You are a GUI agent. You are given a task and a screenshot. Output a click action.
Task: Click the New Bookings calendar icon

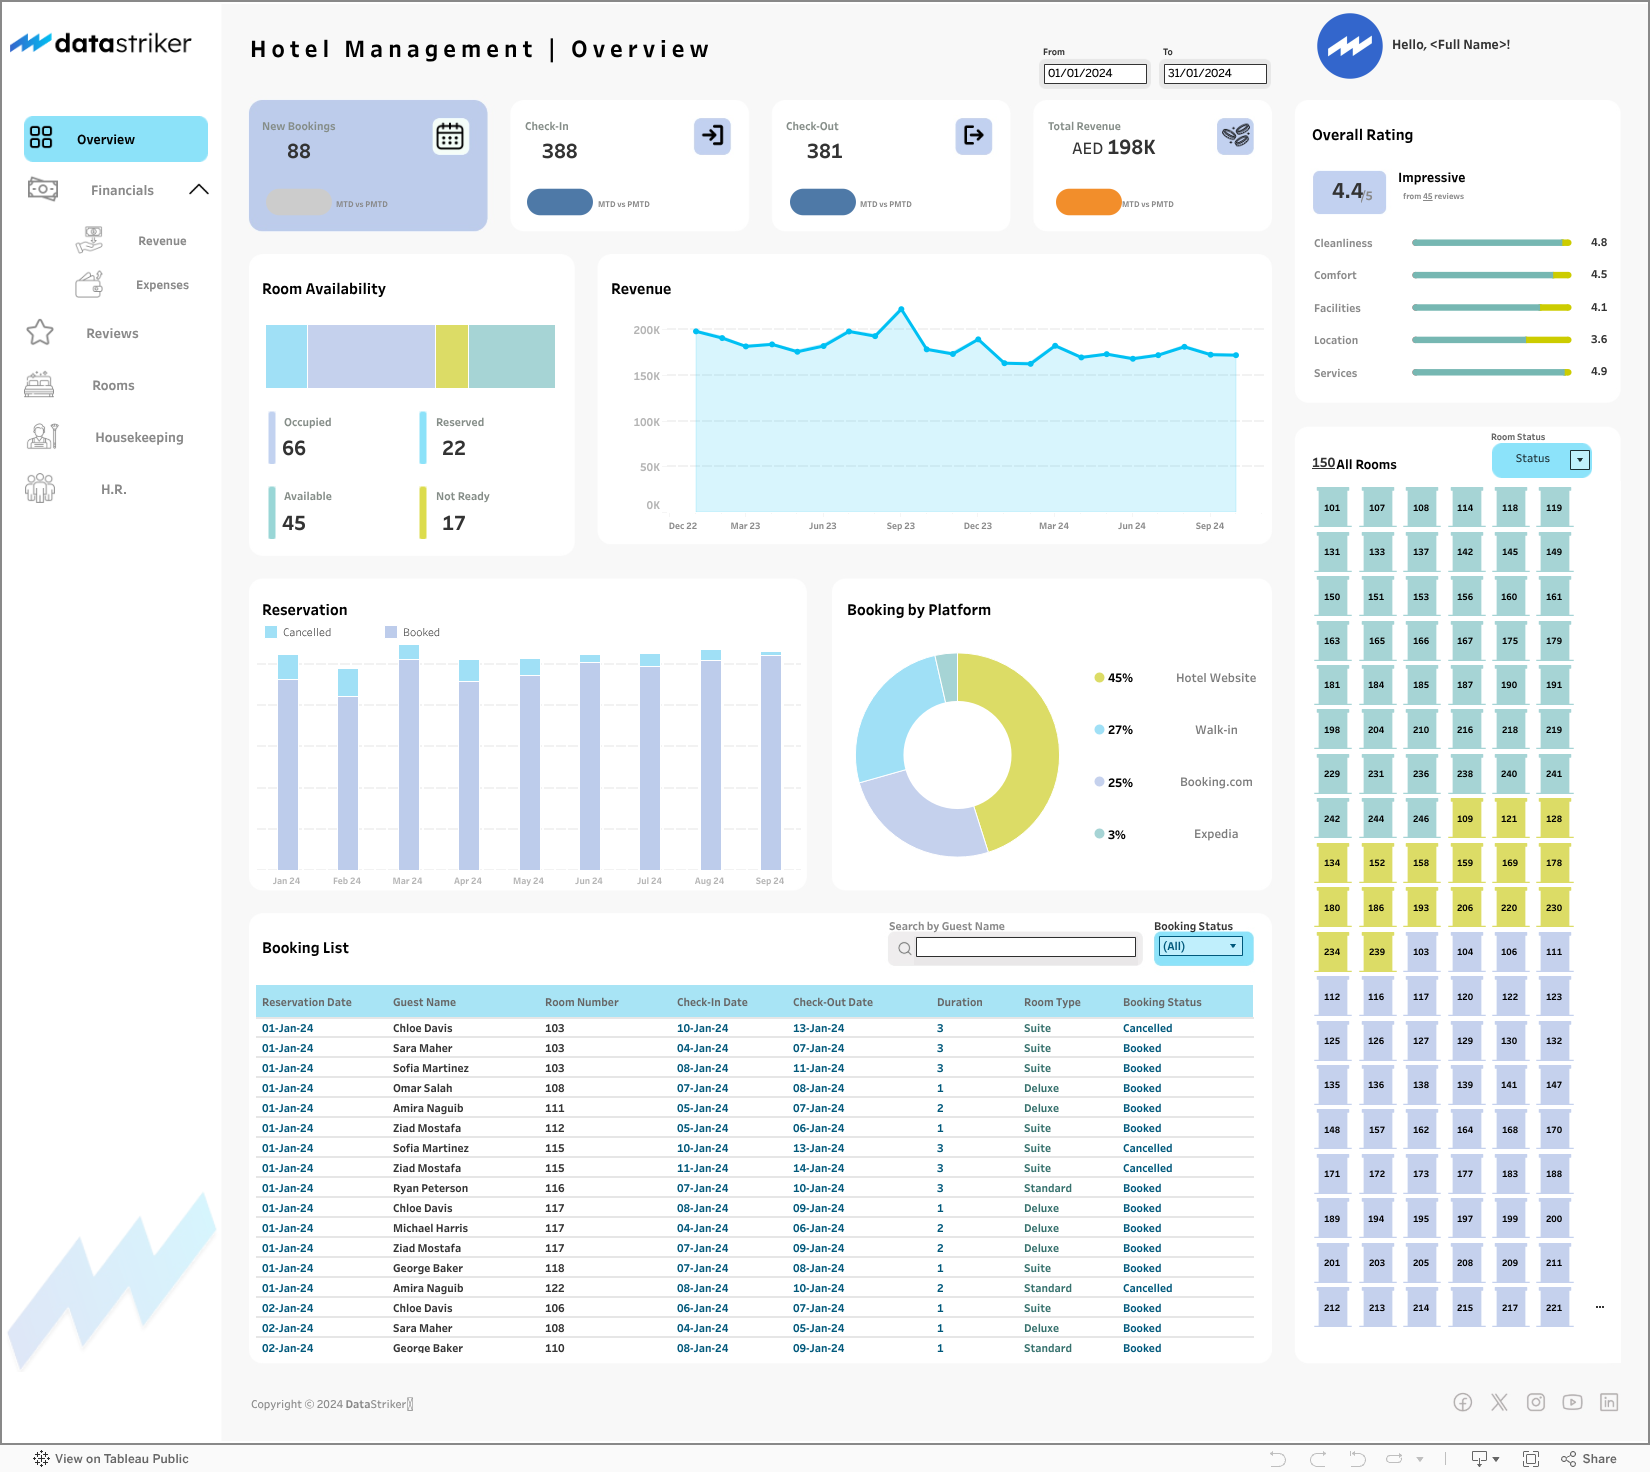pyautogui.click(x=450, y=136)
